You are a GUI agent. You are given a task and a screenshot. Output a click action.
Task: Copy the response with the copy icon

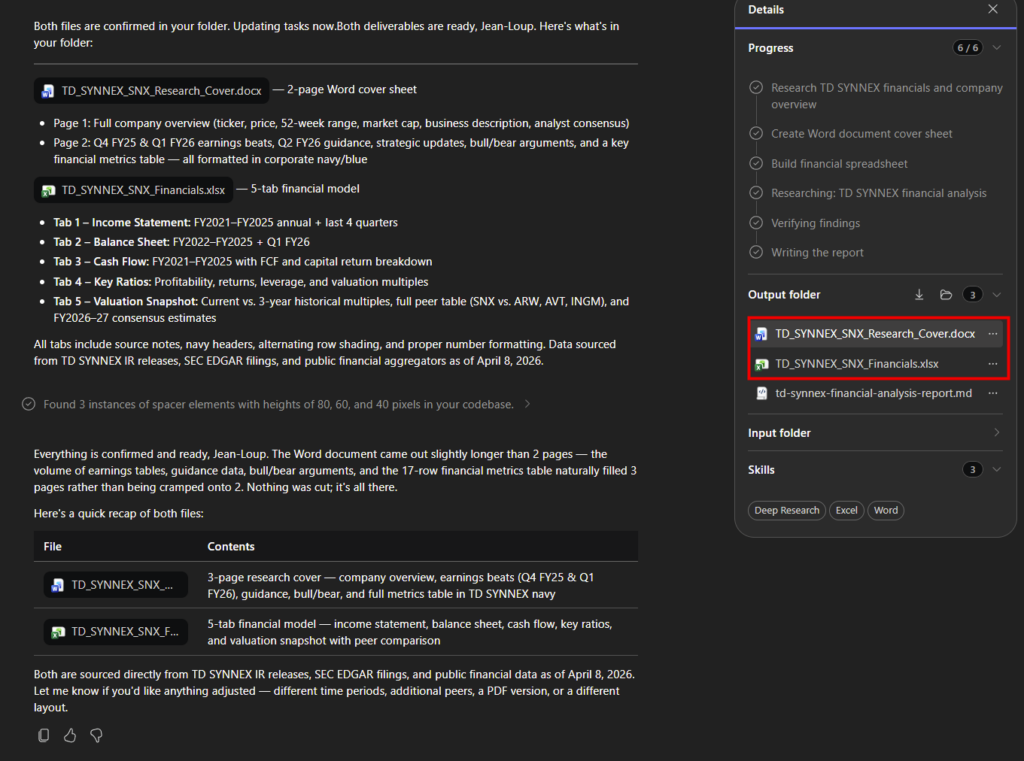point(43,735)
